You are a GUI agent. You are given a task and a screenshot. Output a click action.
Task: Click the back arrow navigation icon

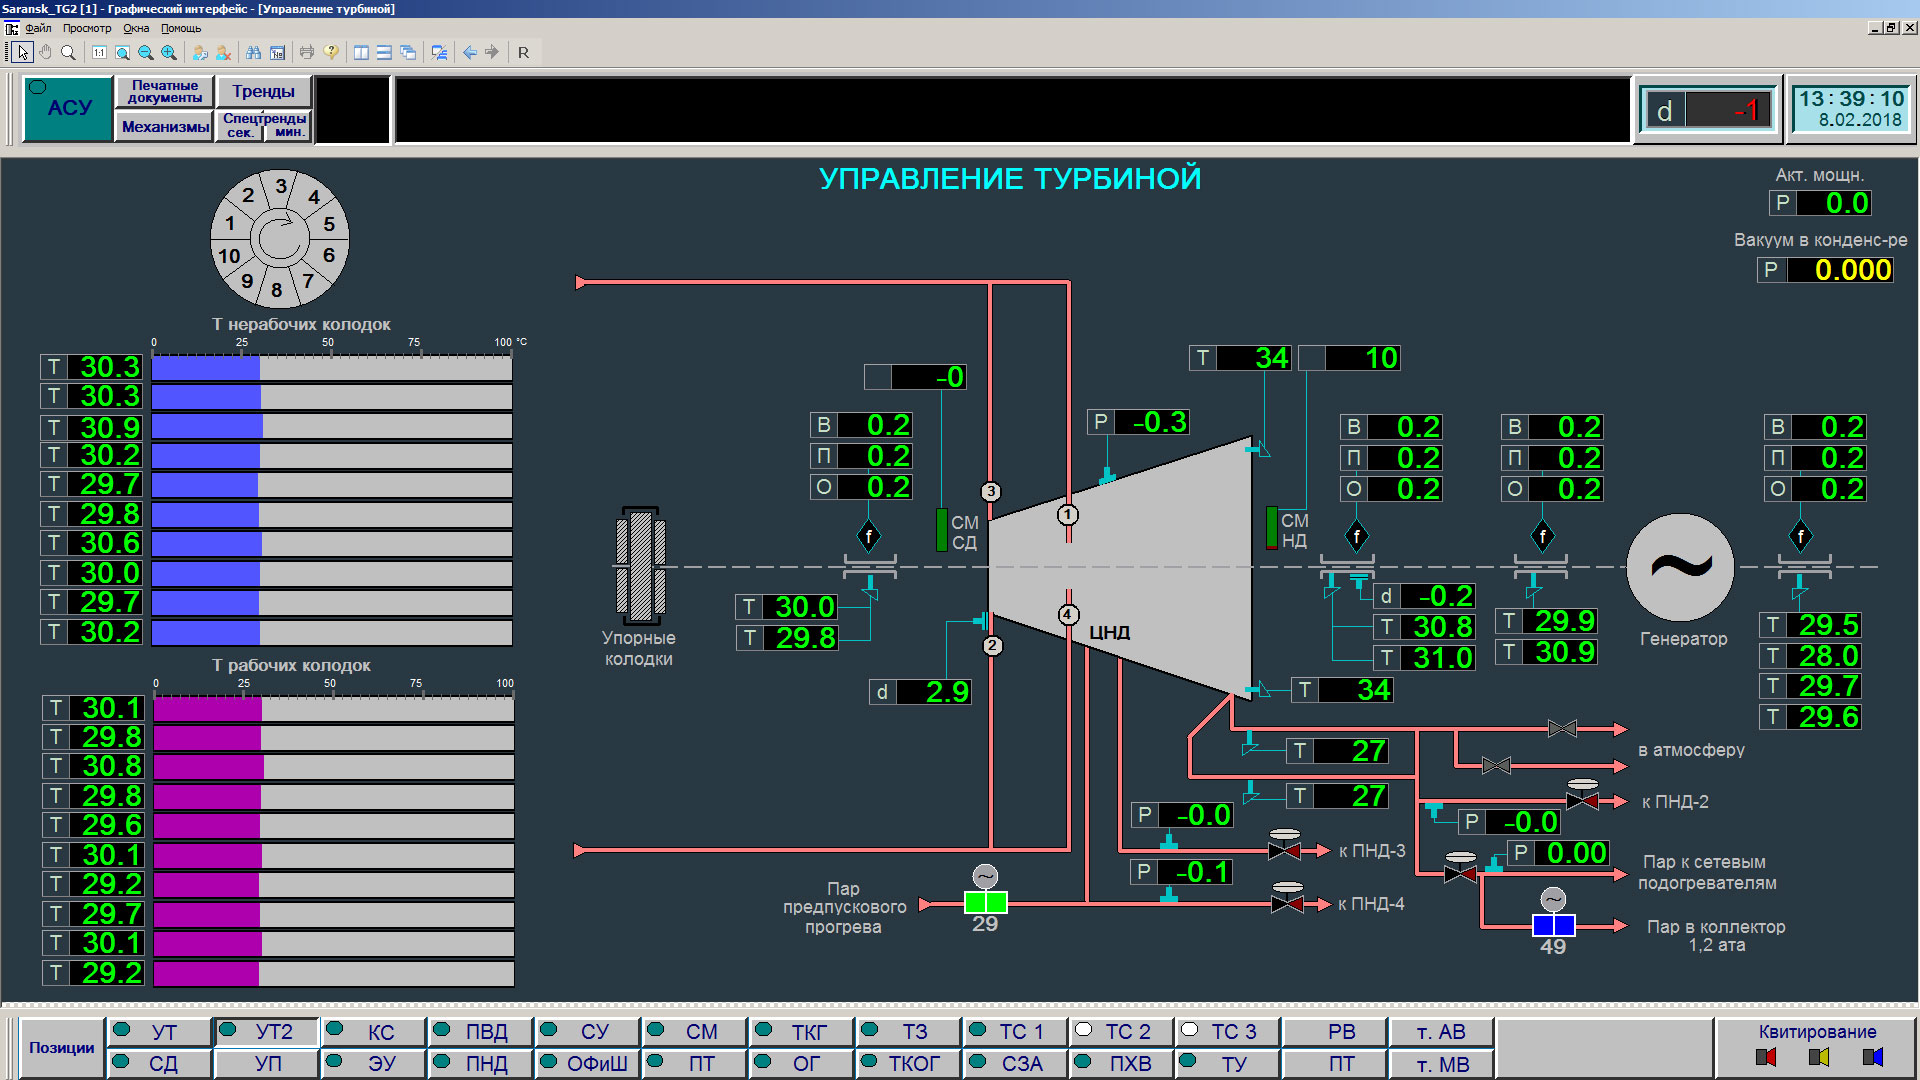coord(469,52)
